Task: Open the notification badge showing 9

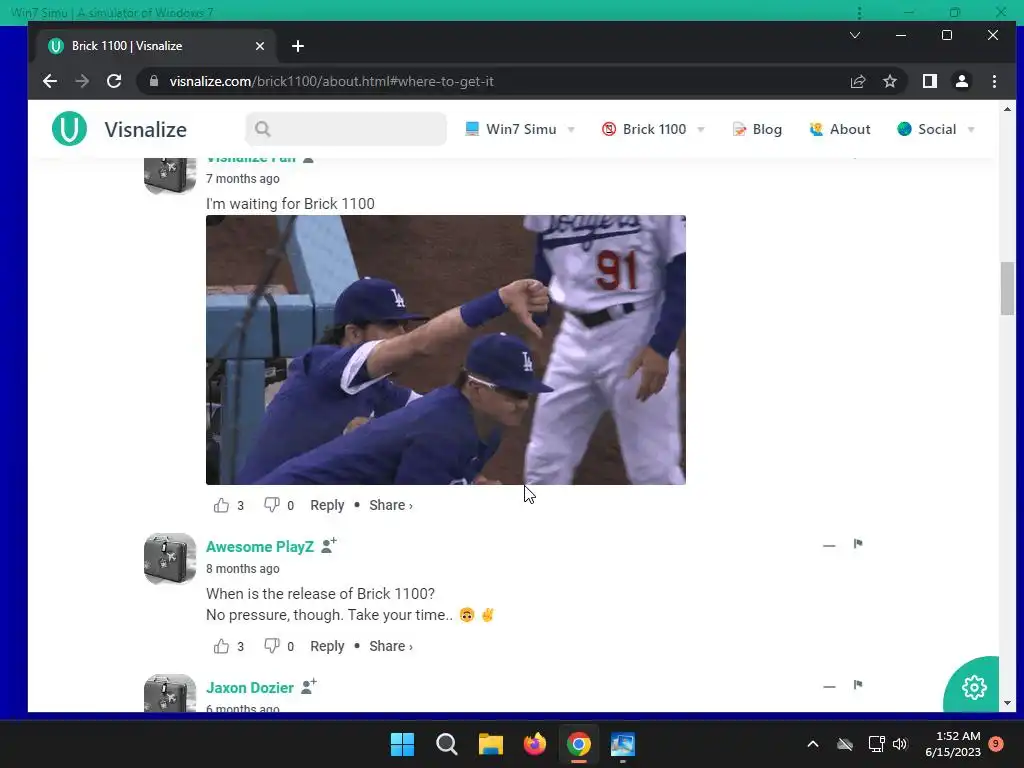Action: [996, 744]
